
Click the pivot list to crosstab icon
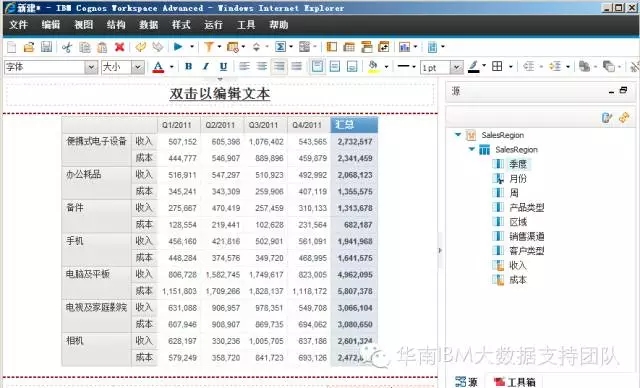[x=349, y=47]
